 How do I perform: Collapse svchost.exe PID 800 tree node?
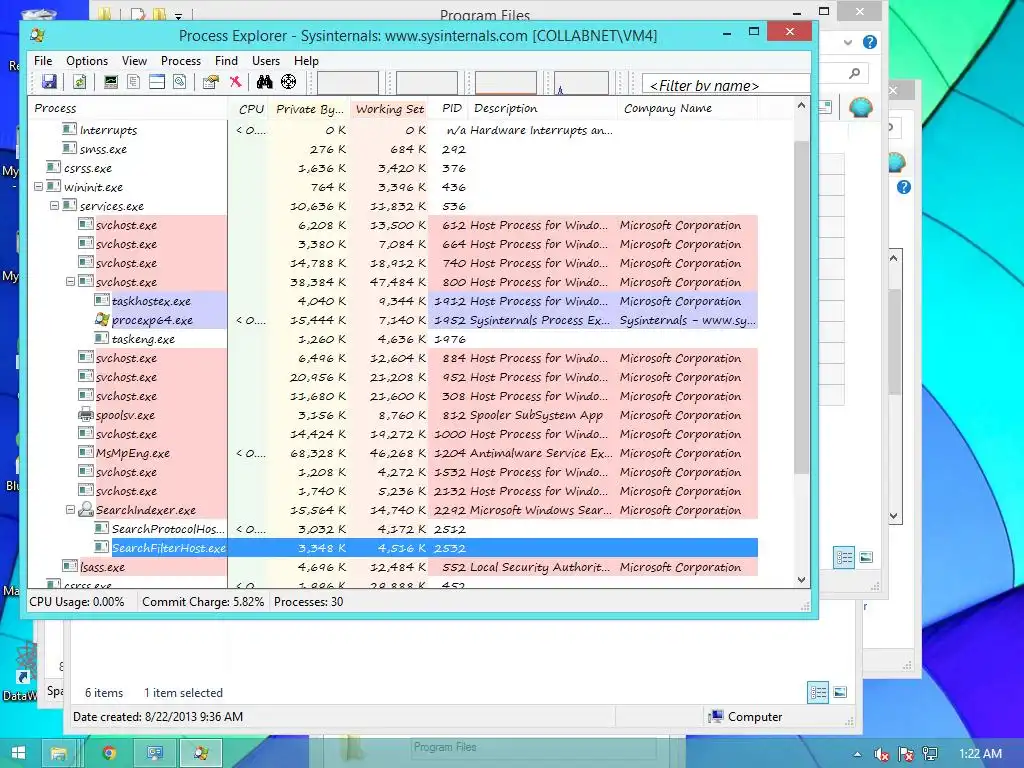click(x=70, y=281)
